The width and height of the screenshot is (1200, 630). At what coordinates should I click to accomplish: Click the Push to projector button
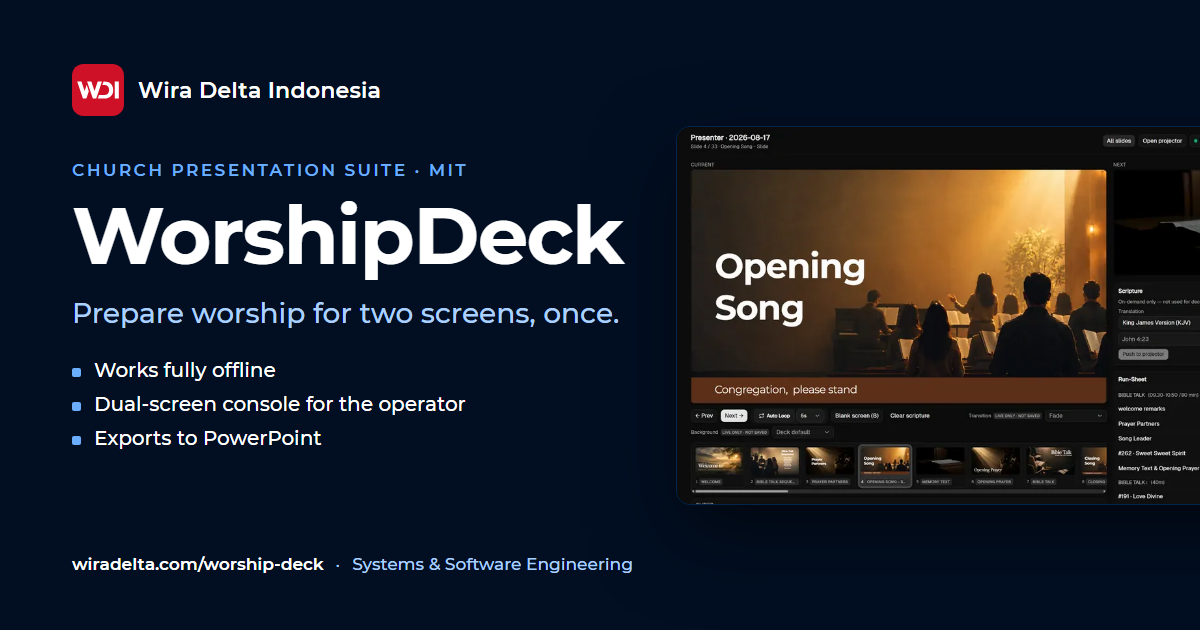[x=1142, y=354]
